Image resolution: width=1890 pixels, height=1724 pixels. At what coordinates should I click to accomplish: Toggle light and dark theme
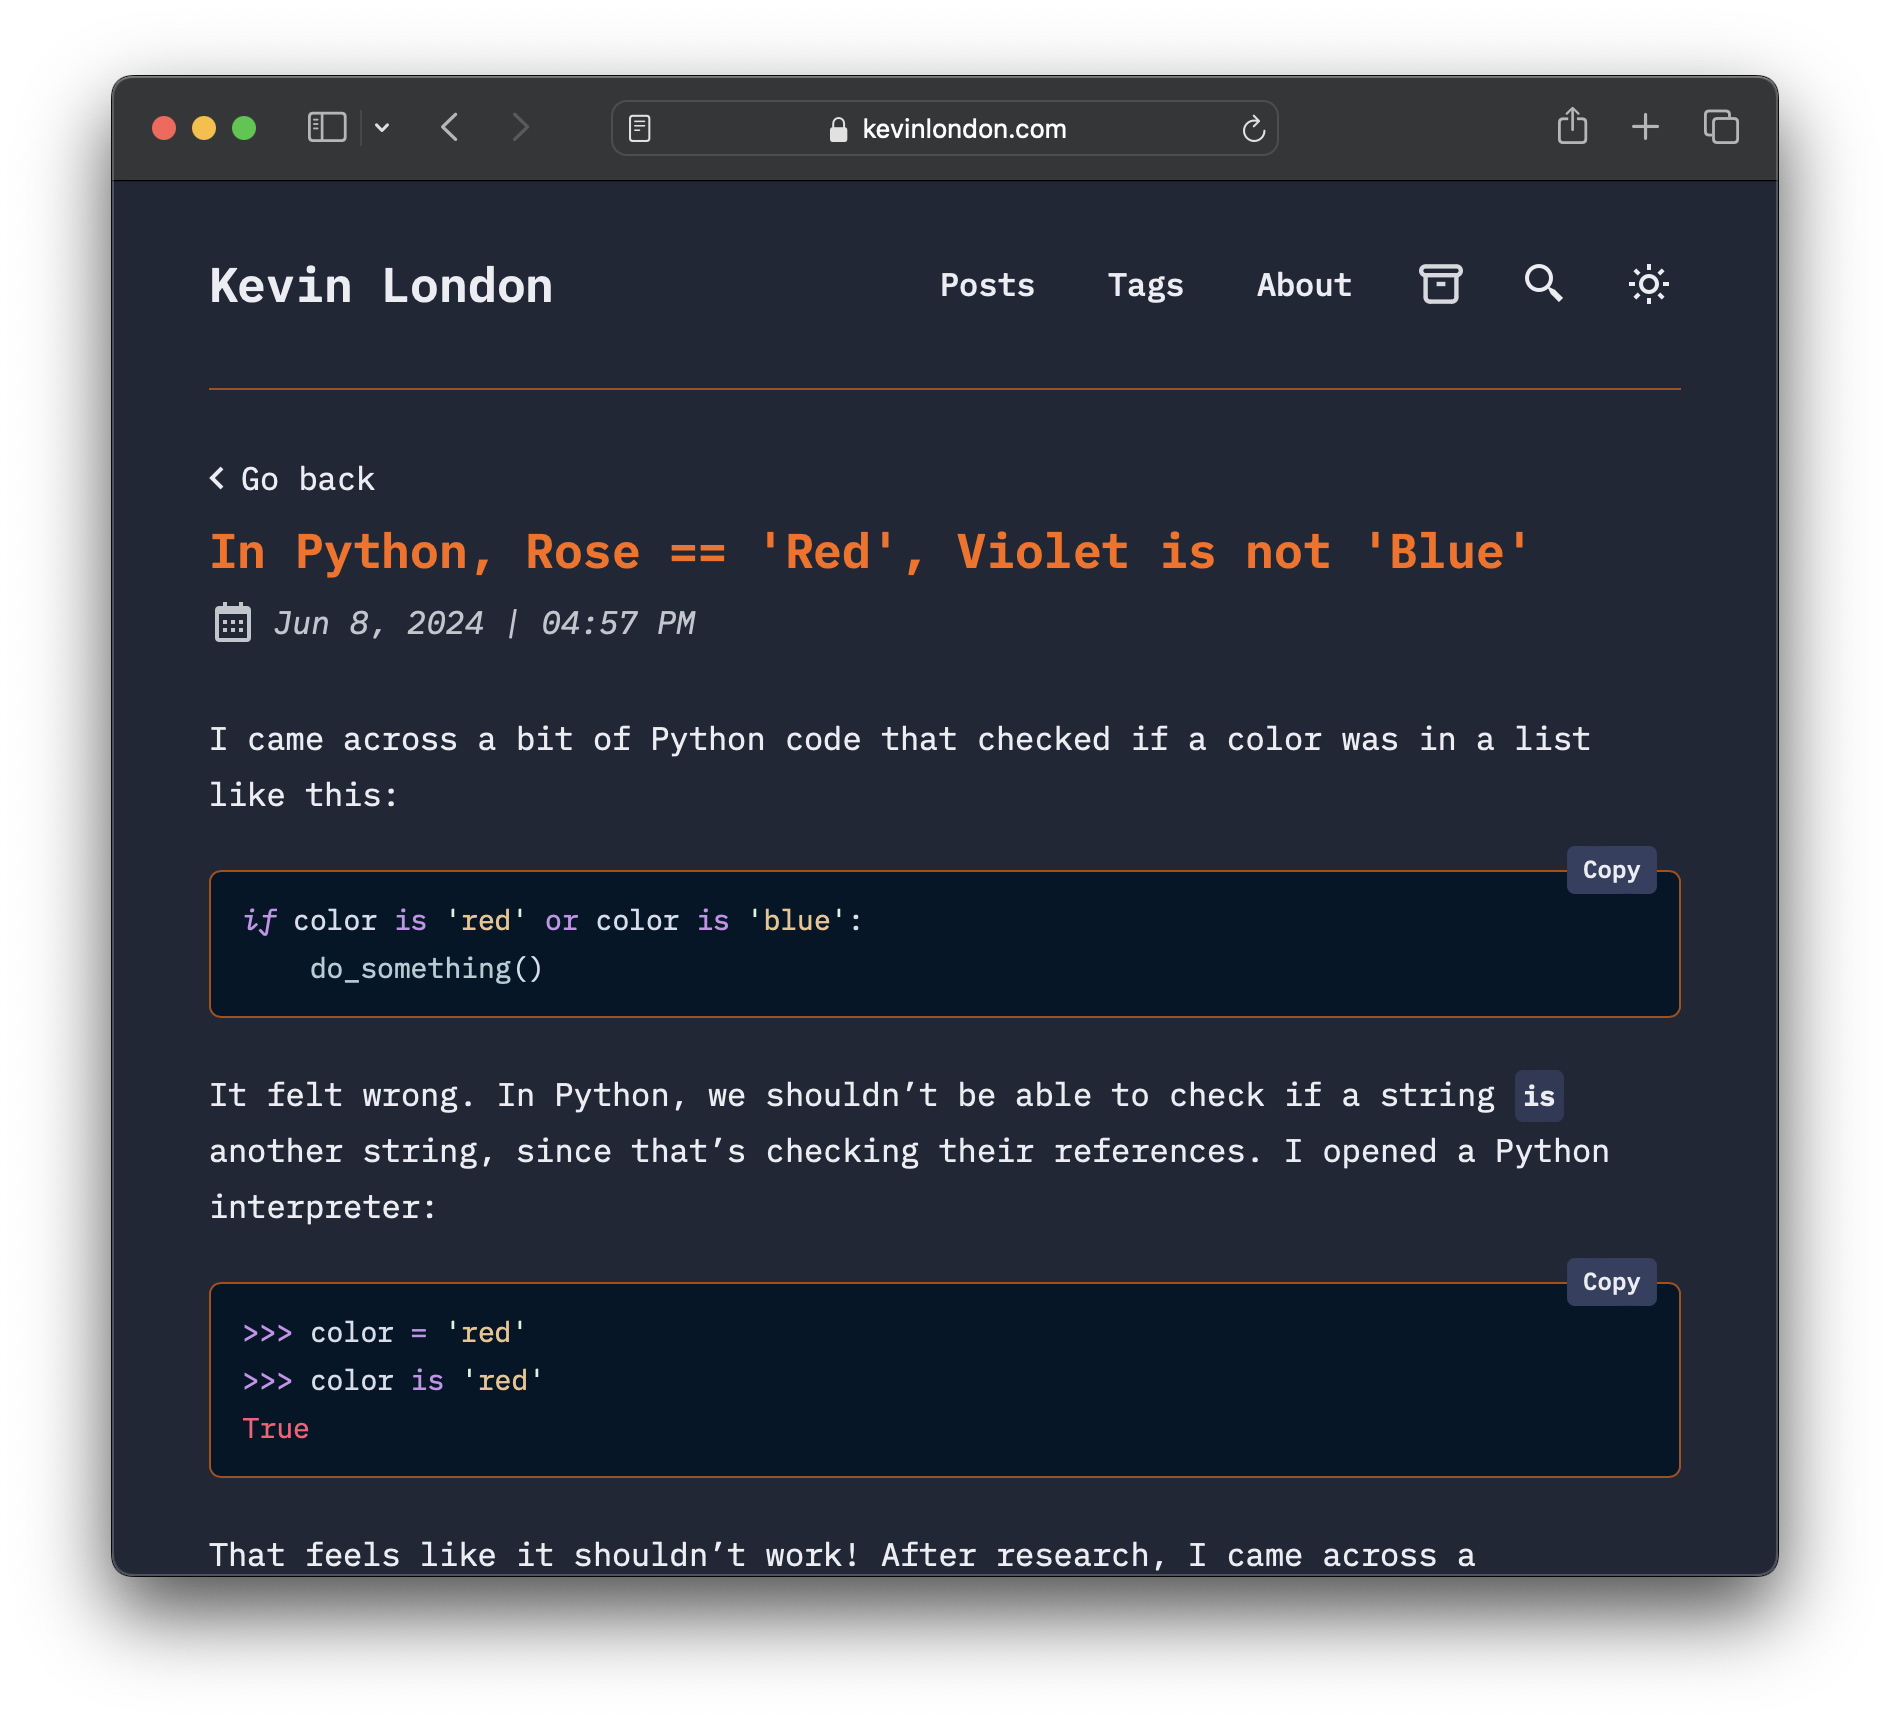coord(1648,285)
